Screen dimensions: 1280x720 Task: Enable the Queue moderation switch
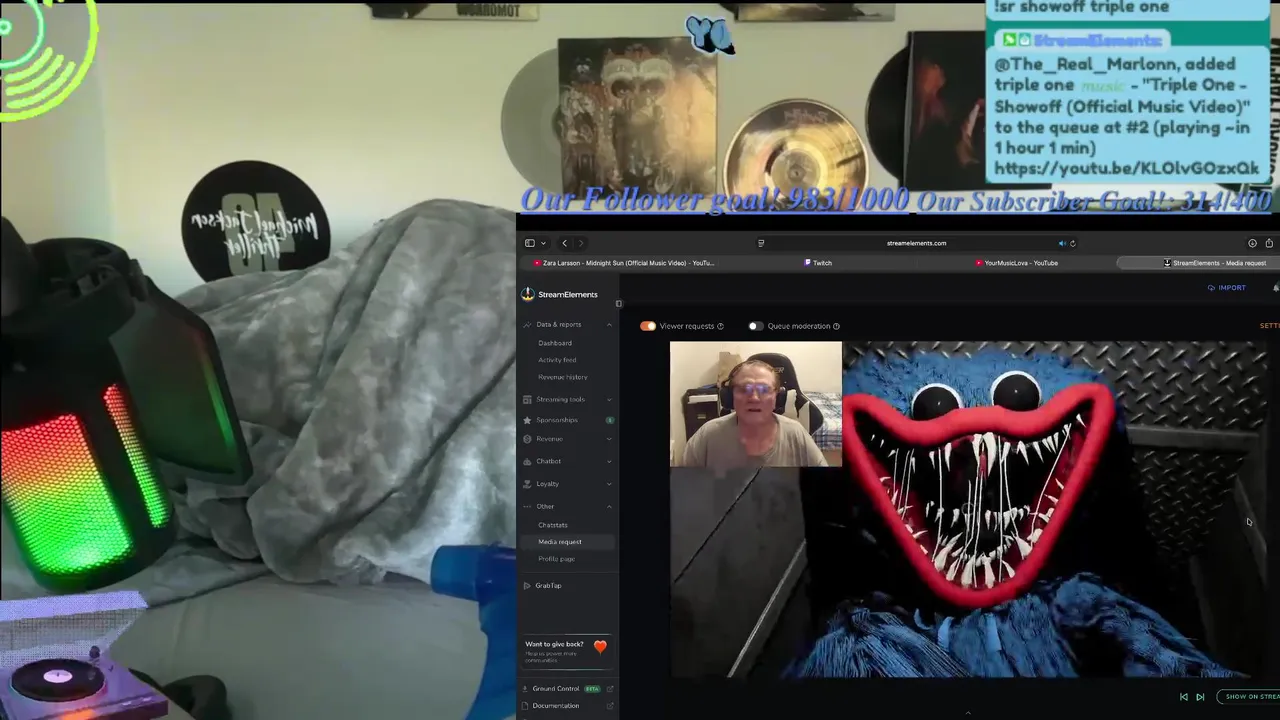[755, 326]
